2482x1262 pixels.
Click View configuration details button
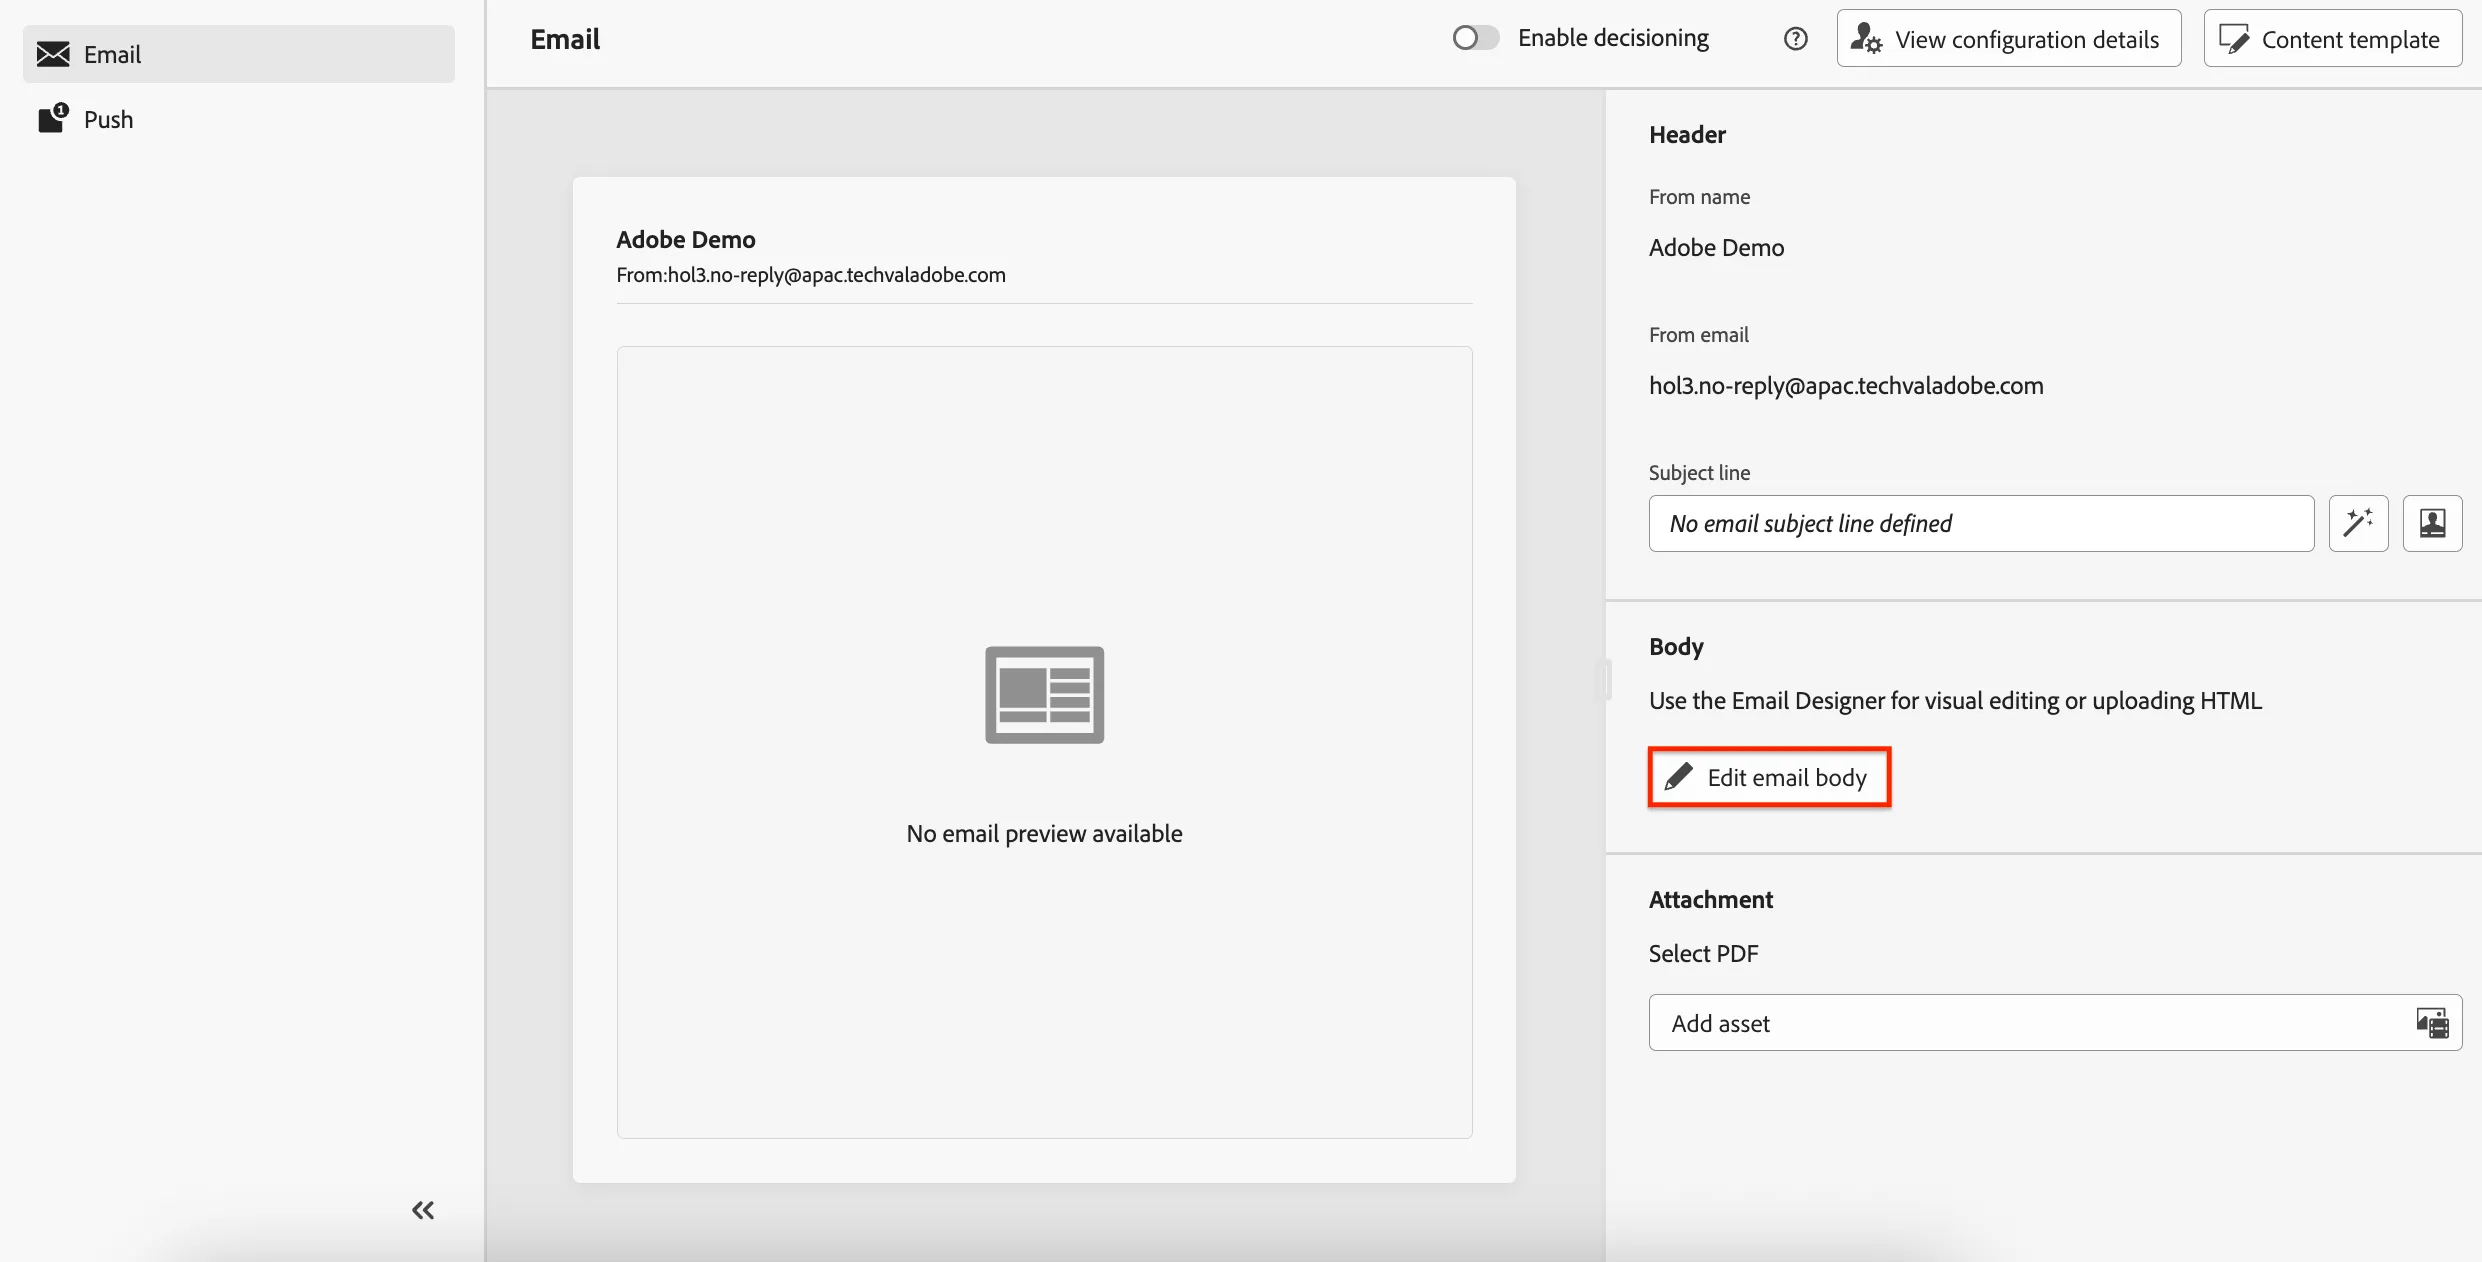click(x=2009, y=39)
